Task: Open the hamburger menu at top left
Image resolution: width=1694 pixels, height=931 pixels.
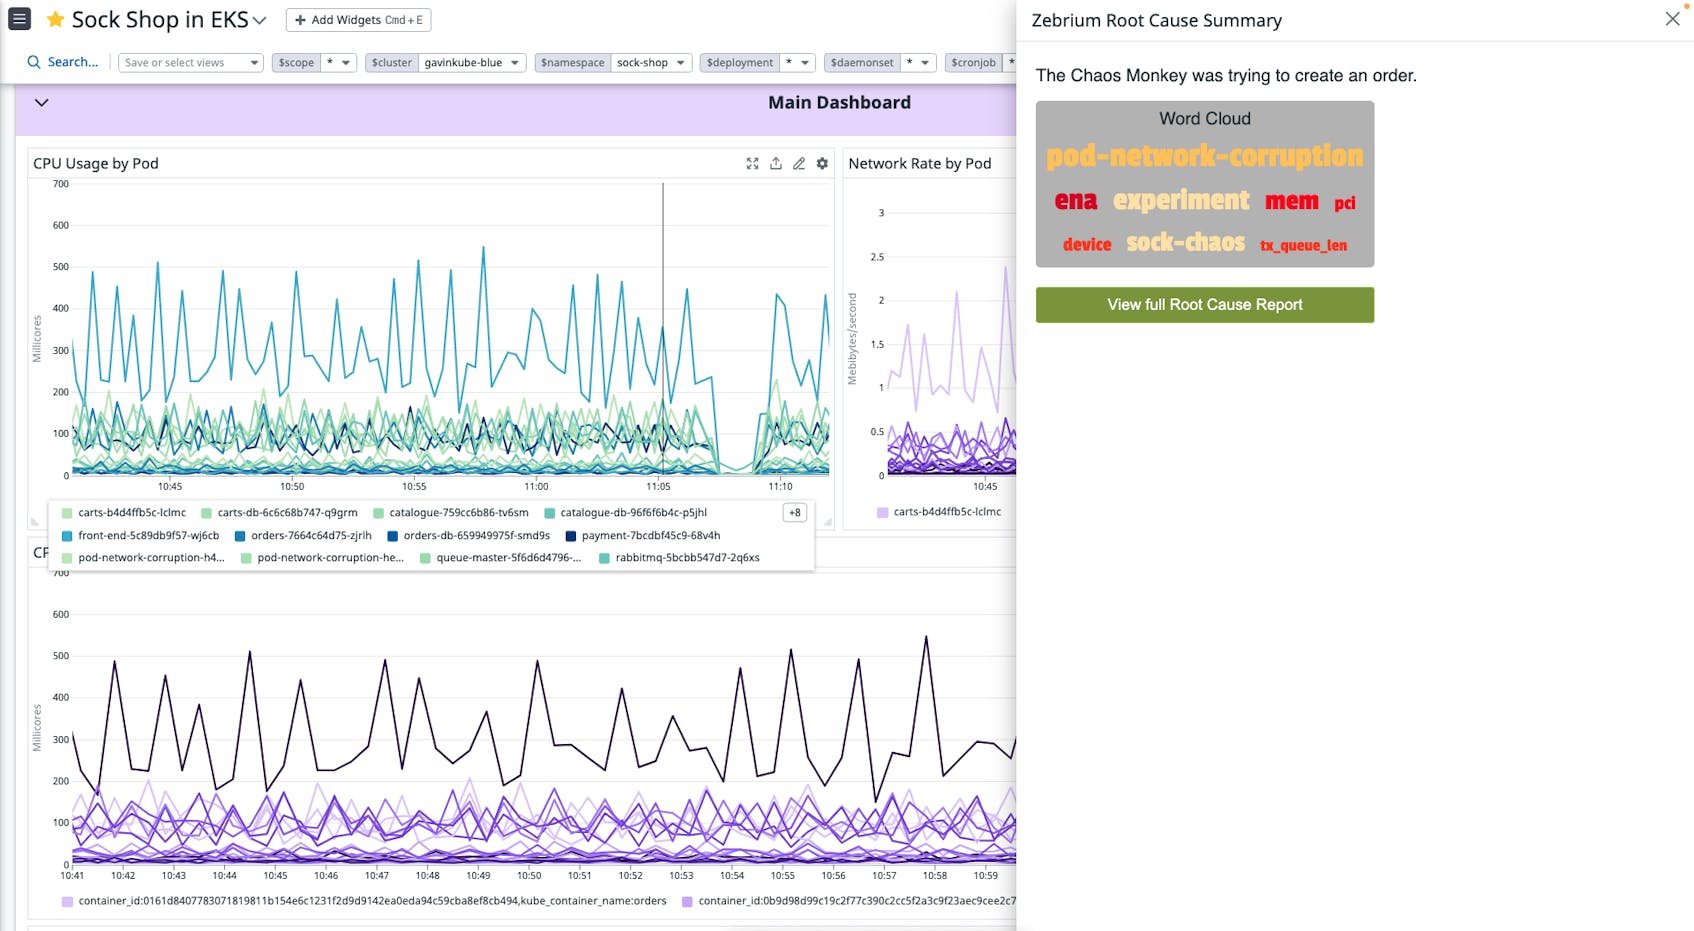Action: (19, 18)
